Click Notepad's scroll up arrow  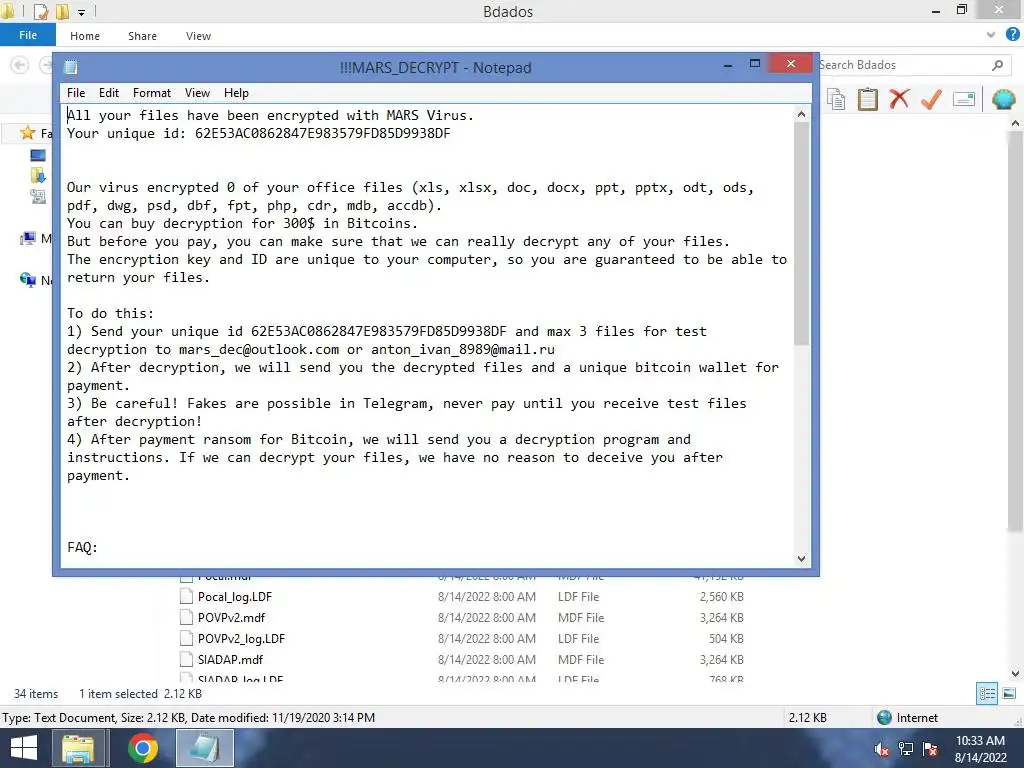[x=801, y=114]
